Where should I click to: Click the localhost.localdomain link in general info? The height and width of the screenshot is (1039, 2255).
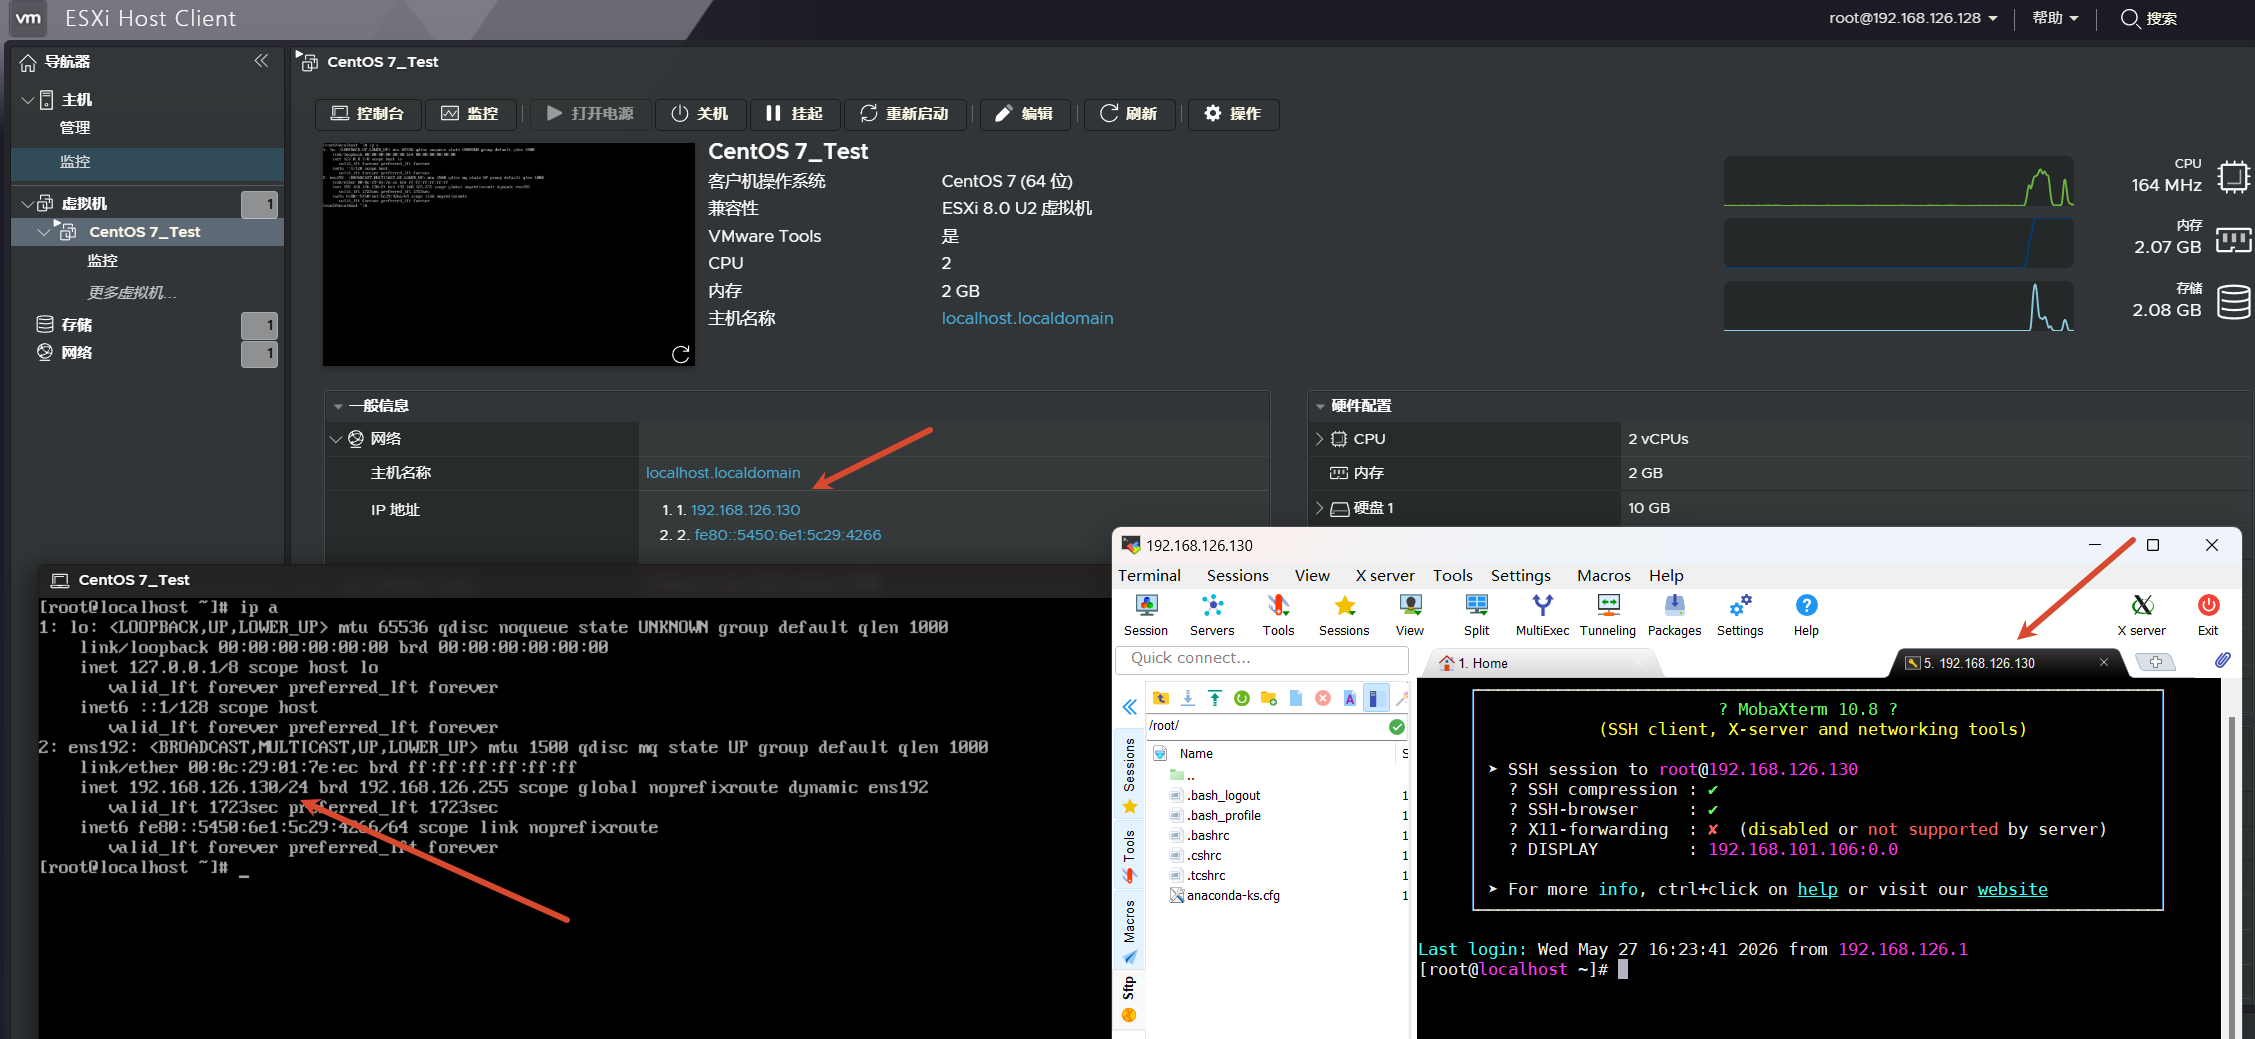tap(723, 473)
